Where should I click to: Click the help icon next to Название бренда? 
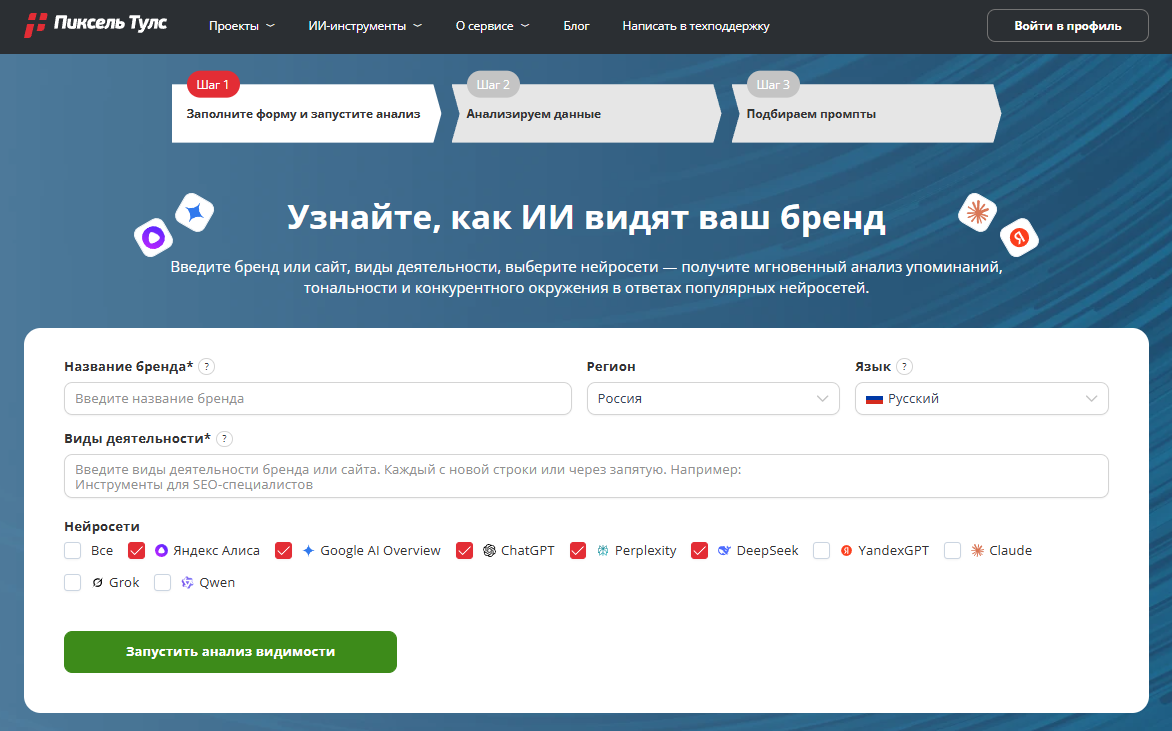point(207,366)
